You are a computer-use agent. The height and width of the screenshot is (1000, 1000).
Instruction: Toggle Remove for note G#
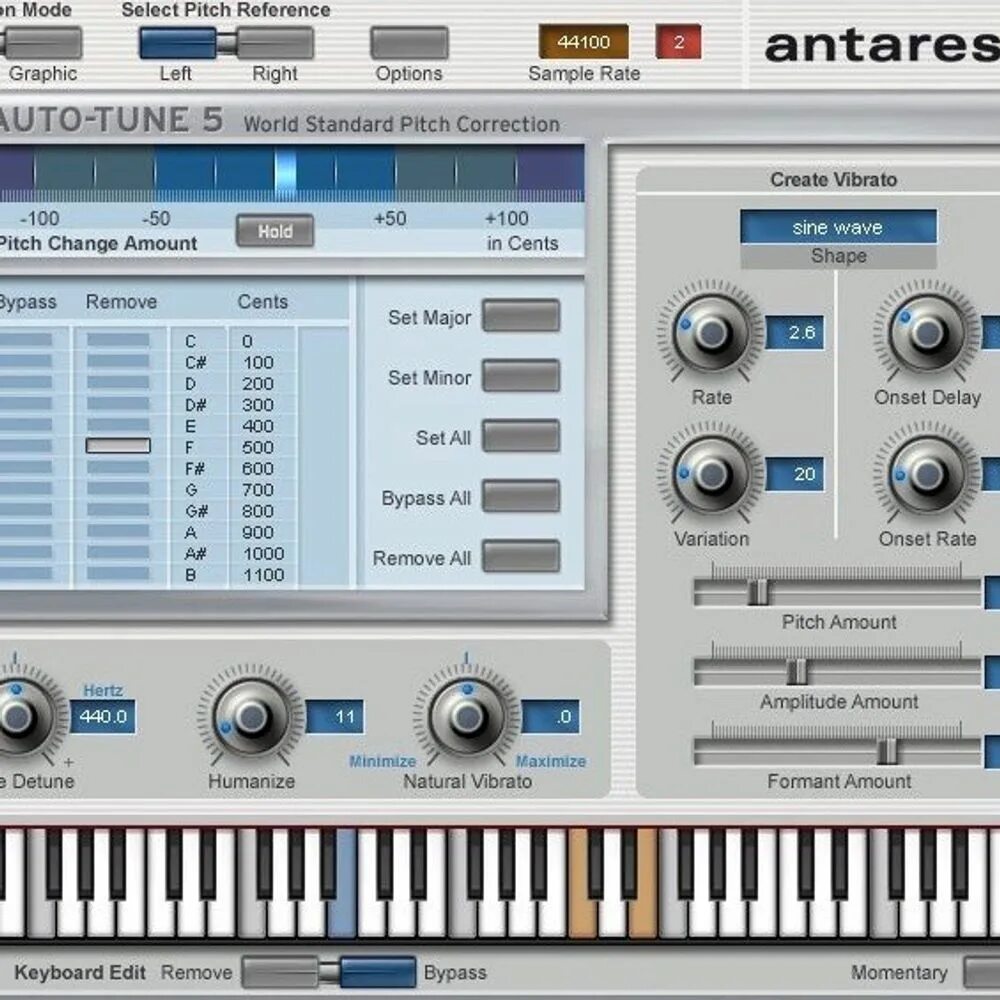[118, 510]
